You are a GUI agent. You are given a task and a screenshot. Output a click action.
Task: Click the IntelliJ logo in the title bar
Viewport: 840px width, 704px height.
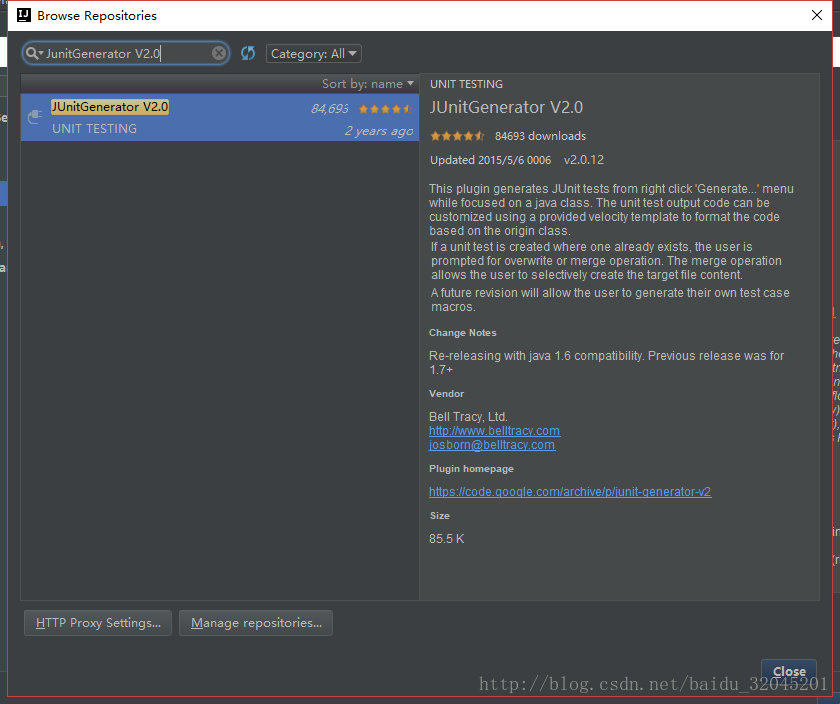[24, 15]
